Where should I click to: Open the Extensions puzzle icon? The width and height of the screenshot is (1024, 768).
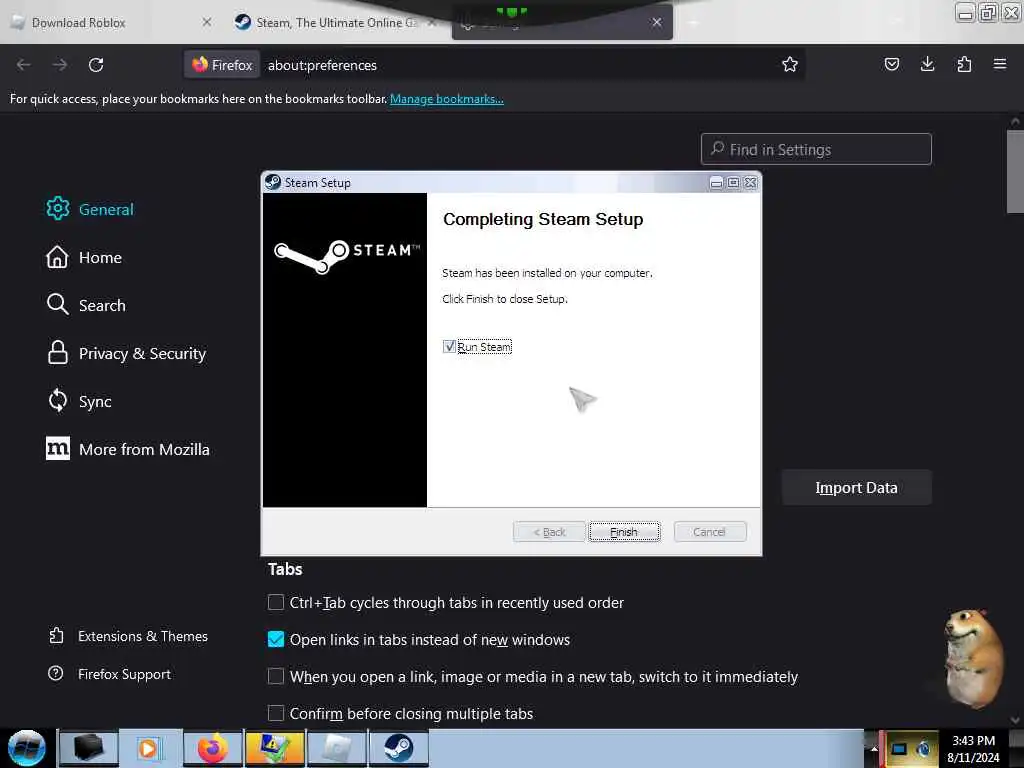964,64
